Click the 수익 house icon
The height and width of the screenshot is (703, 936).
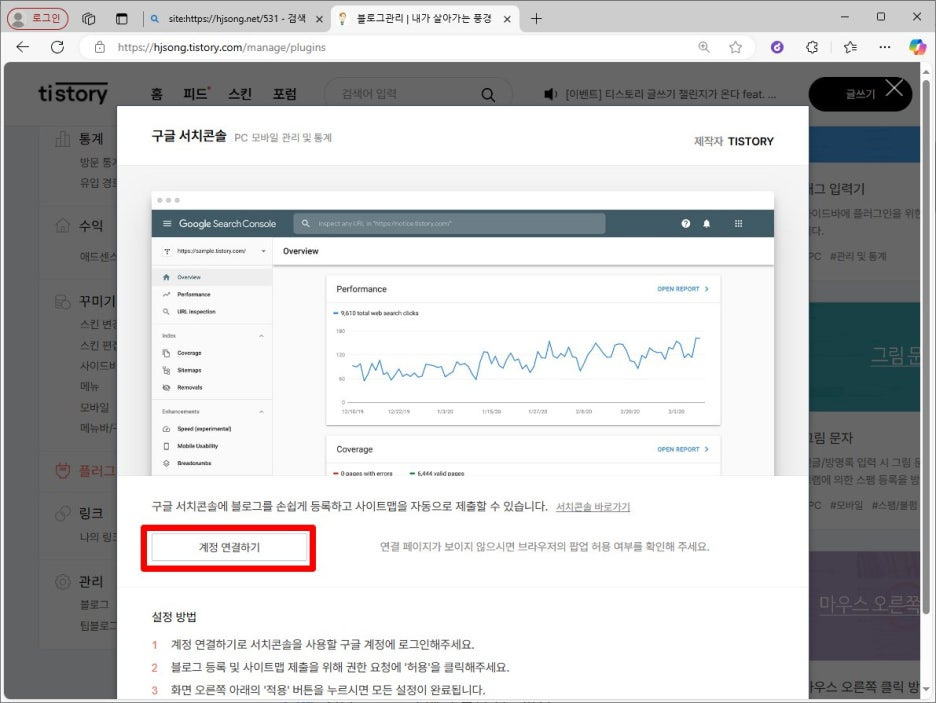pos(63,226)
